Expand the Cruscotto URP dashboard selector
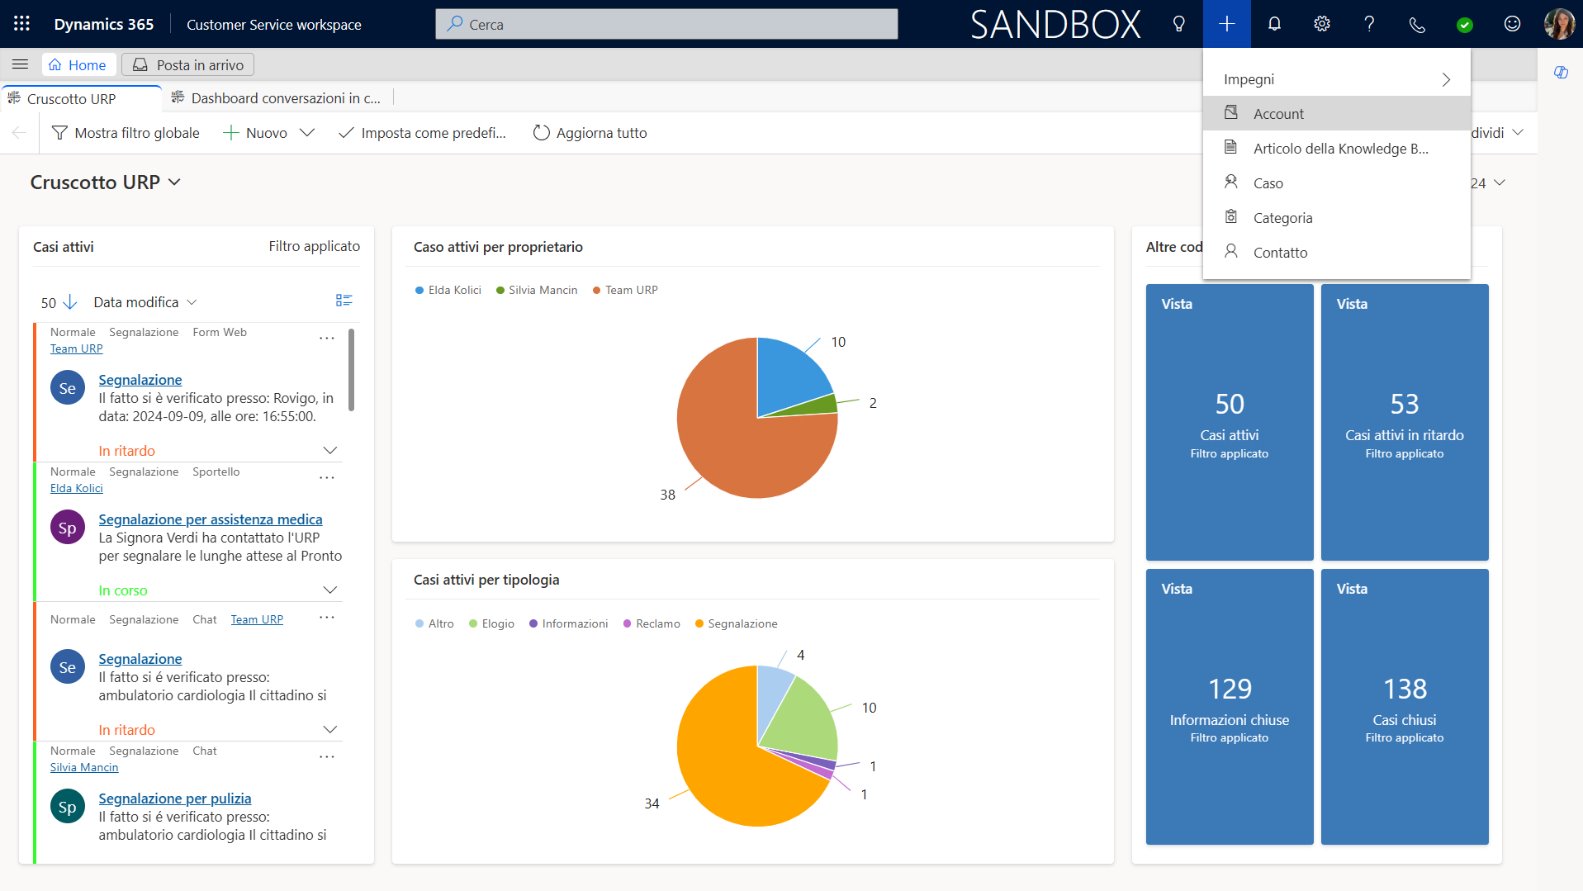This screenshot has height=891, width=1583. click(x=175, y=182)
